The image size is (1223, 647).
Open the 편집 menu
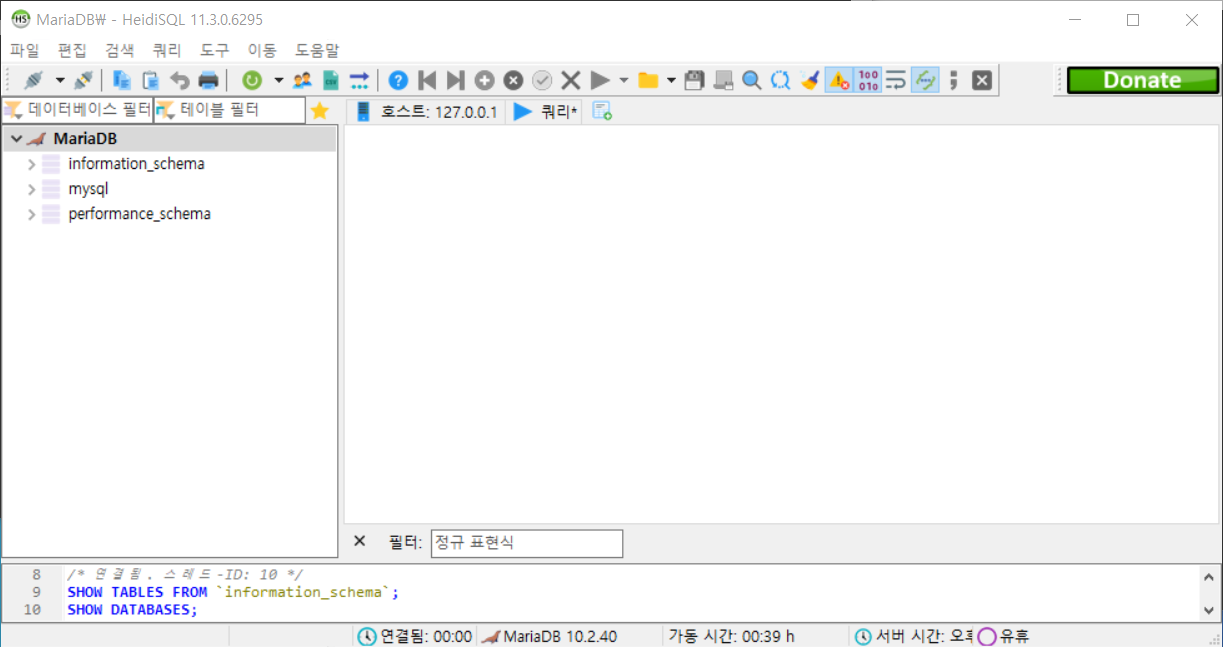72,49
